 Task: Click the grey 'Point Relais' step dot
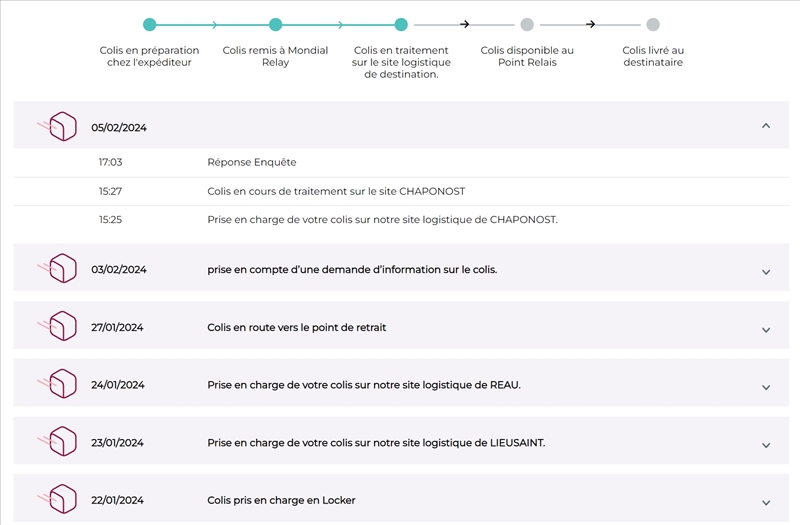point(527,25)
